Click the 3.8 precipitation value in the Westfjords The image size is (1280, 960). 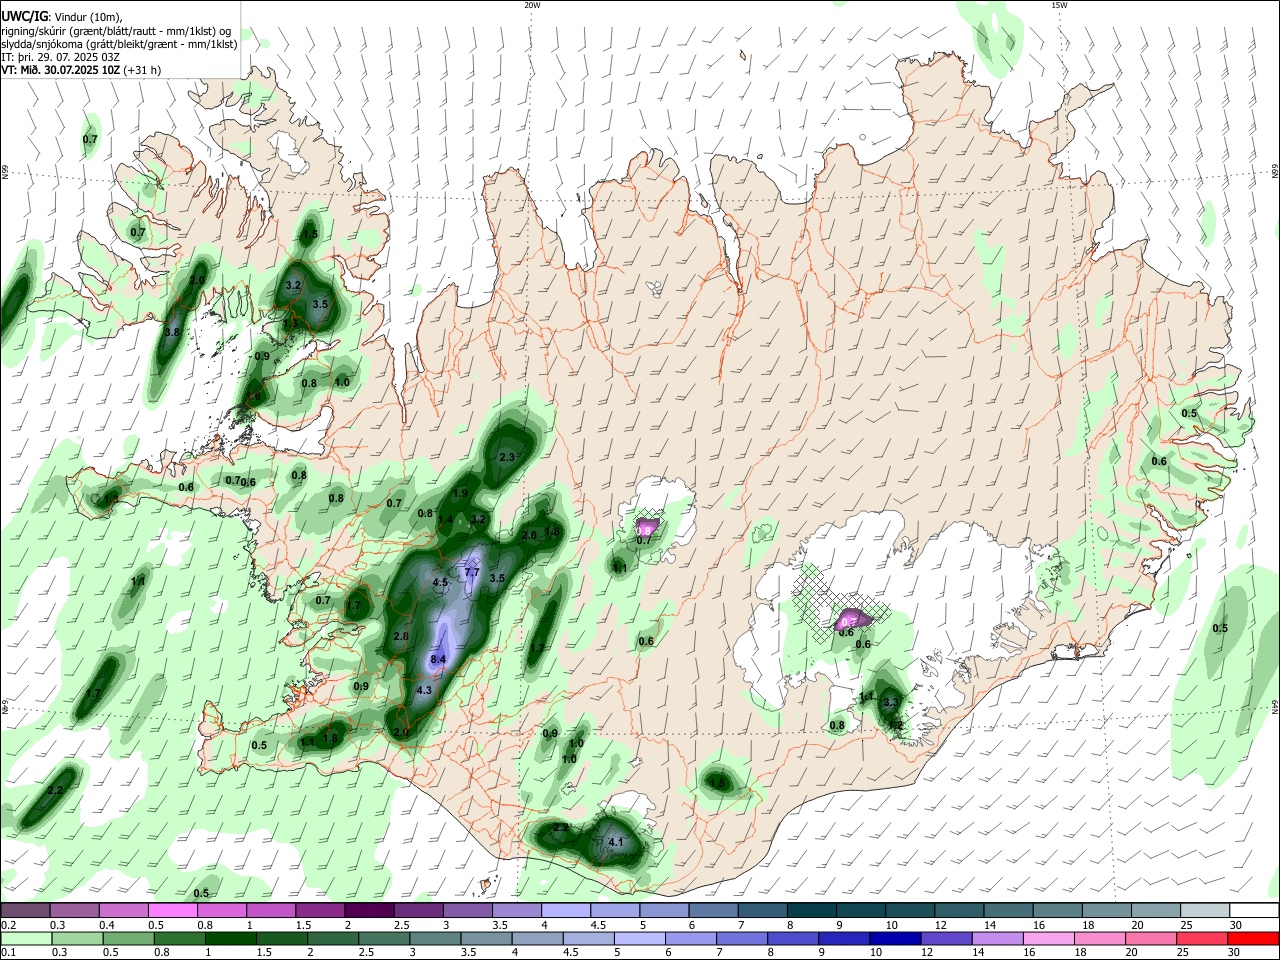pos(172,332)
